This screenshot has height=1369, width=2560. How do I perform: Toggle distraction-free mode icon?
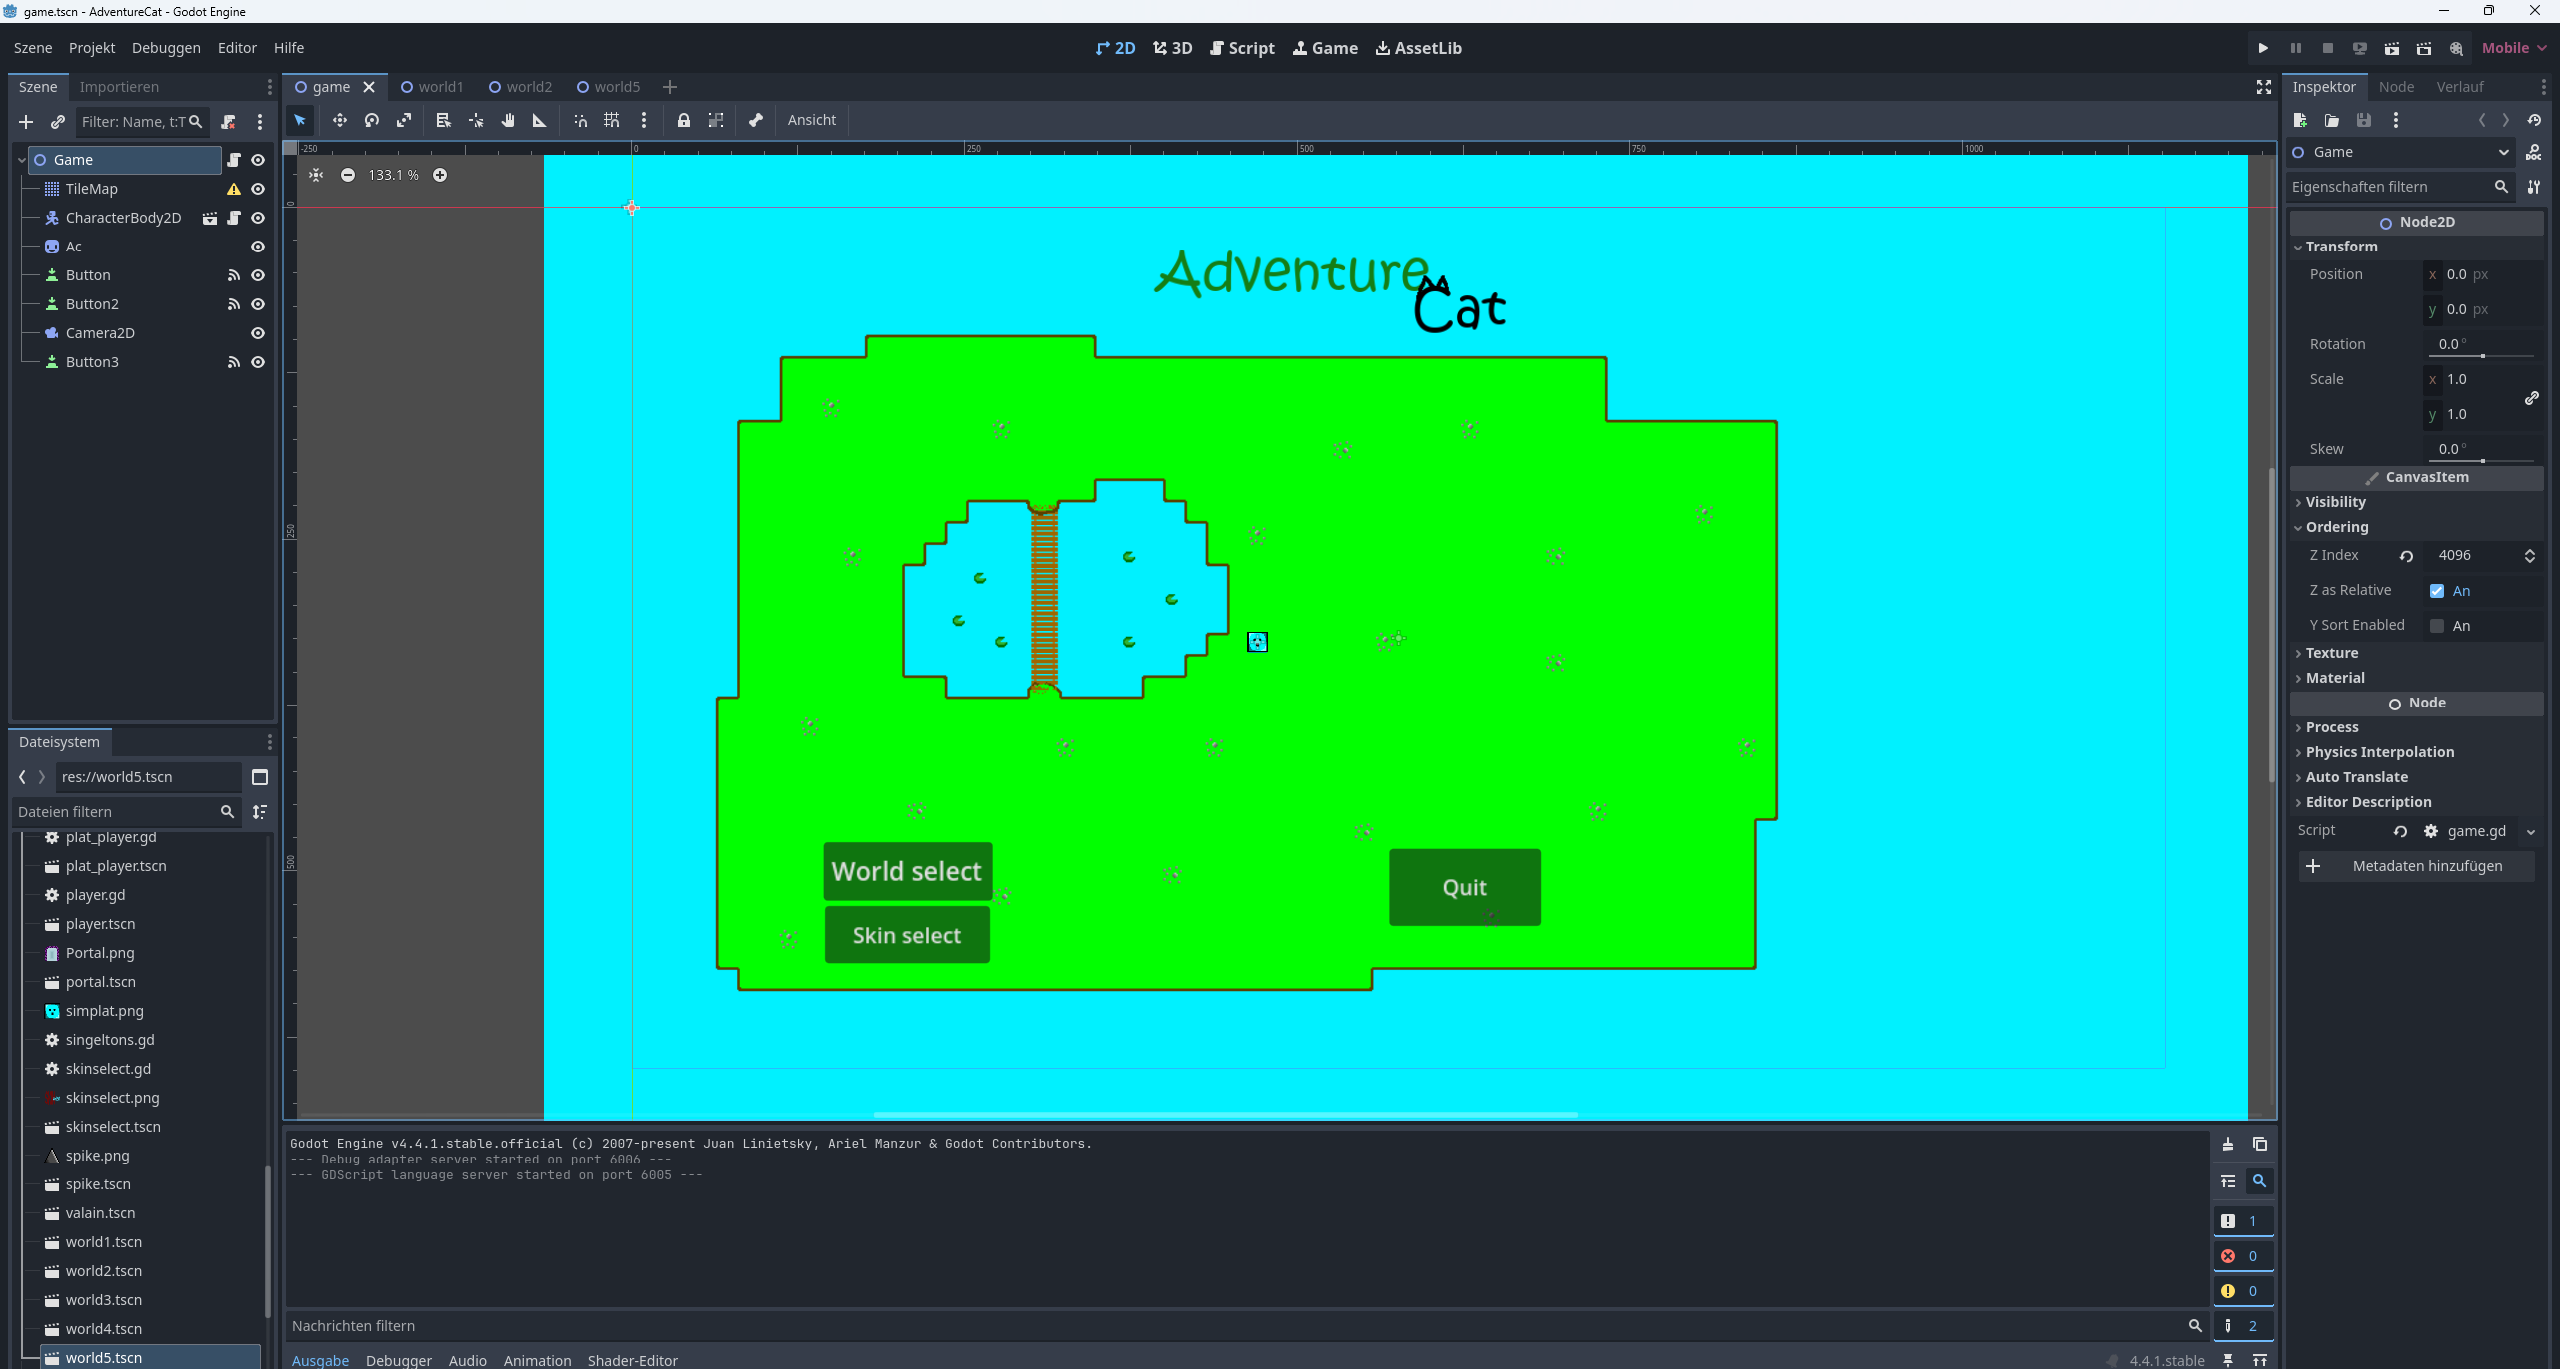pyautogui.click(x=2264, y=87)
